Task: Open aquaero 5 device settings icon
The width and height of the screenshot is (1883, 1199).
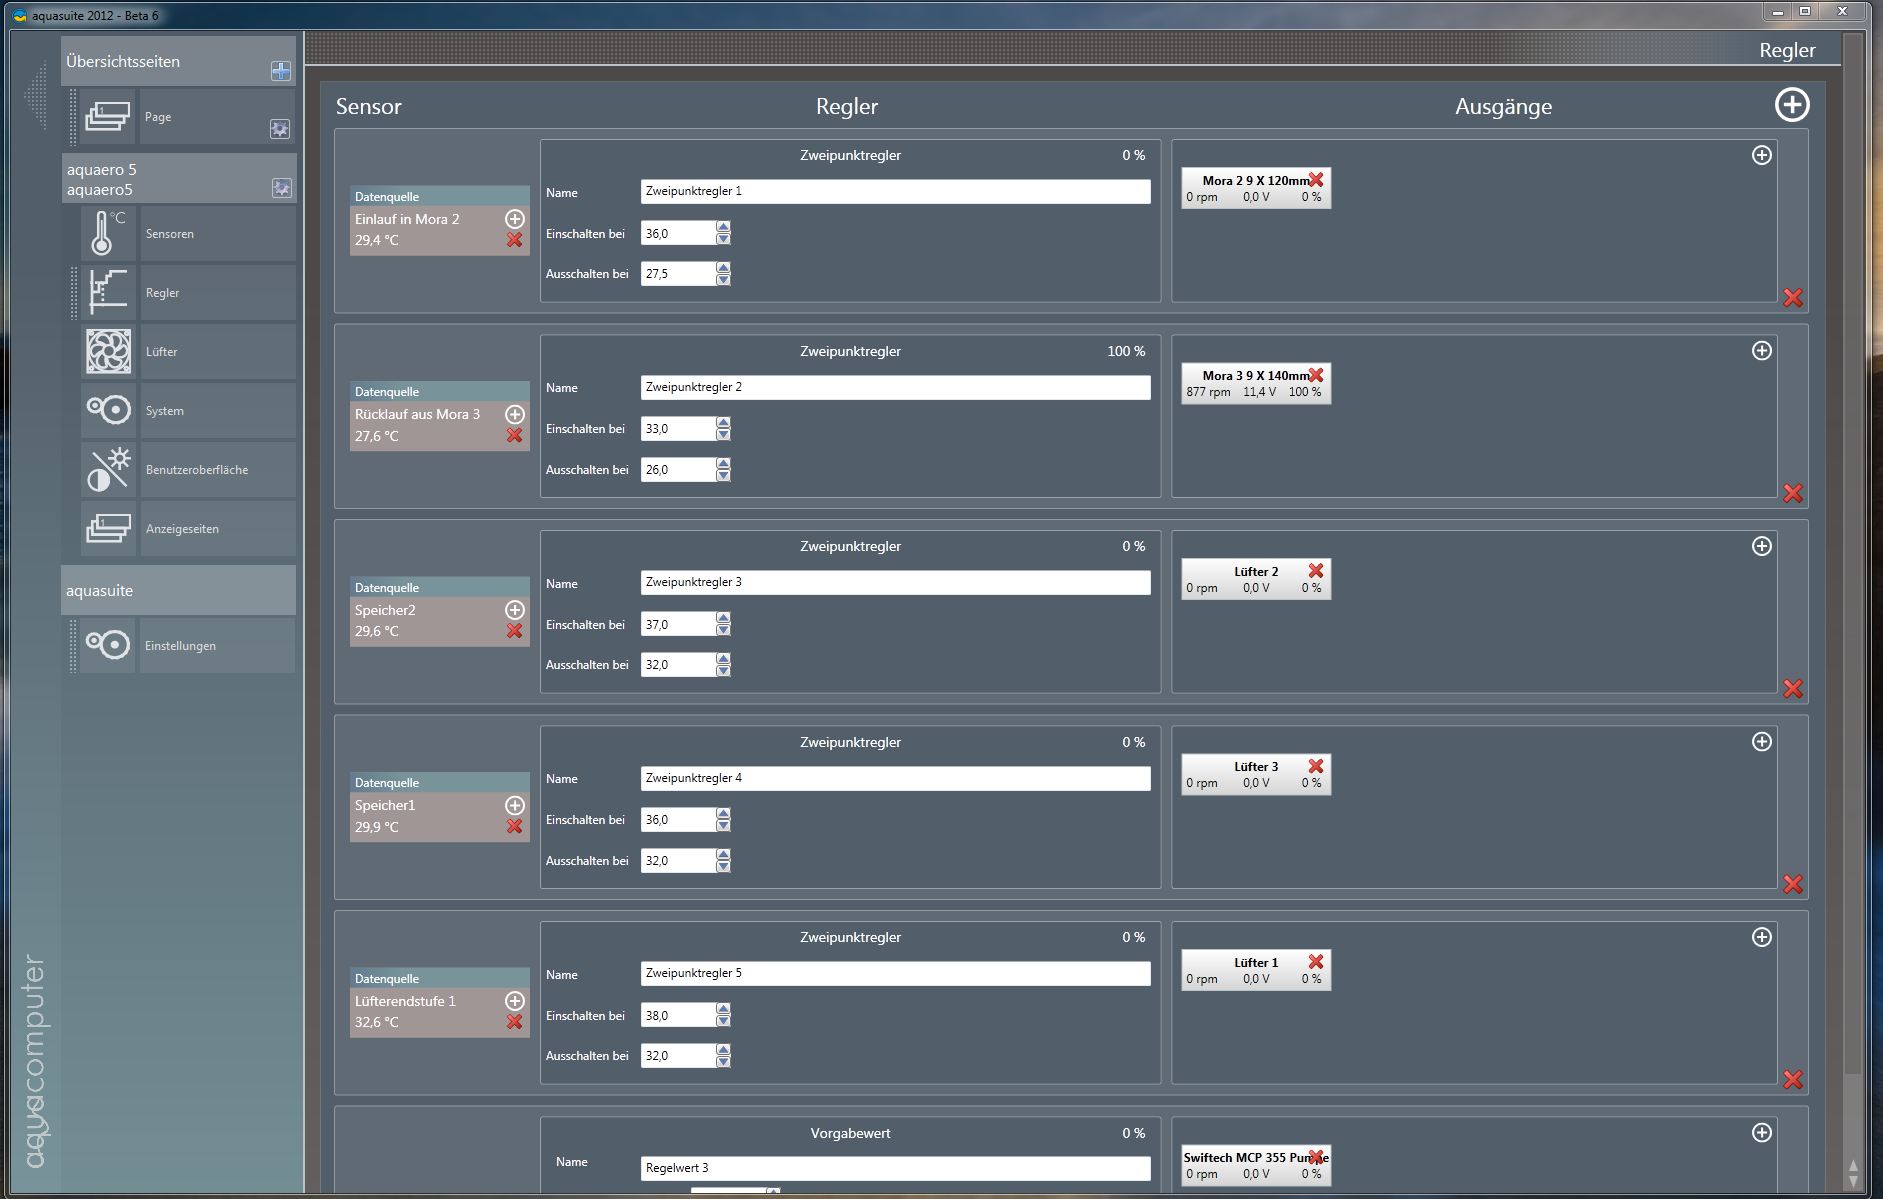Action: [x=282, y=188]
